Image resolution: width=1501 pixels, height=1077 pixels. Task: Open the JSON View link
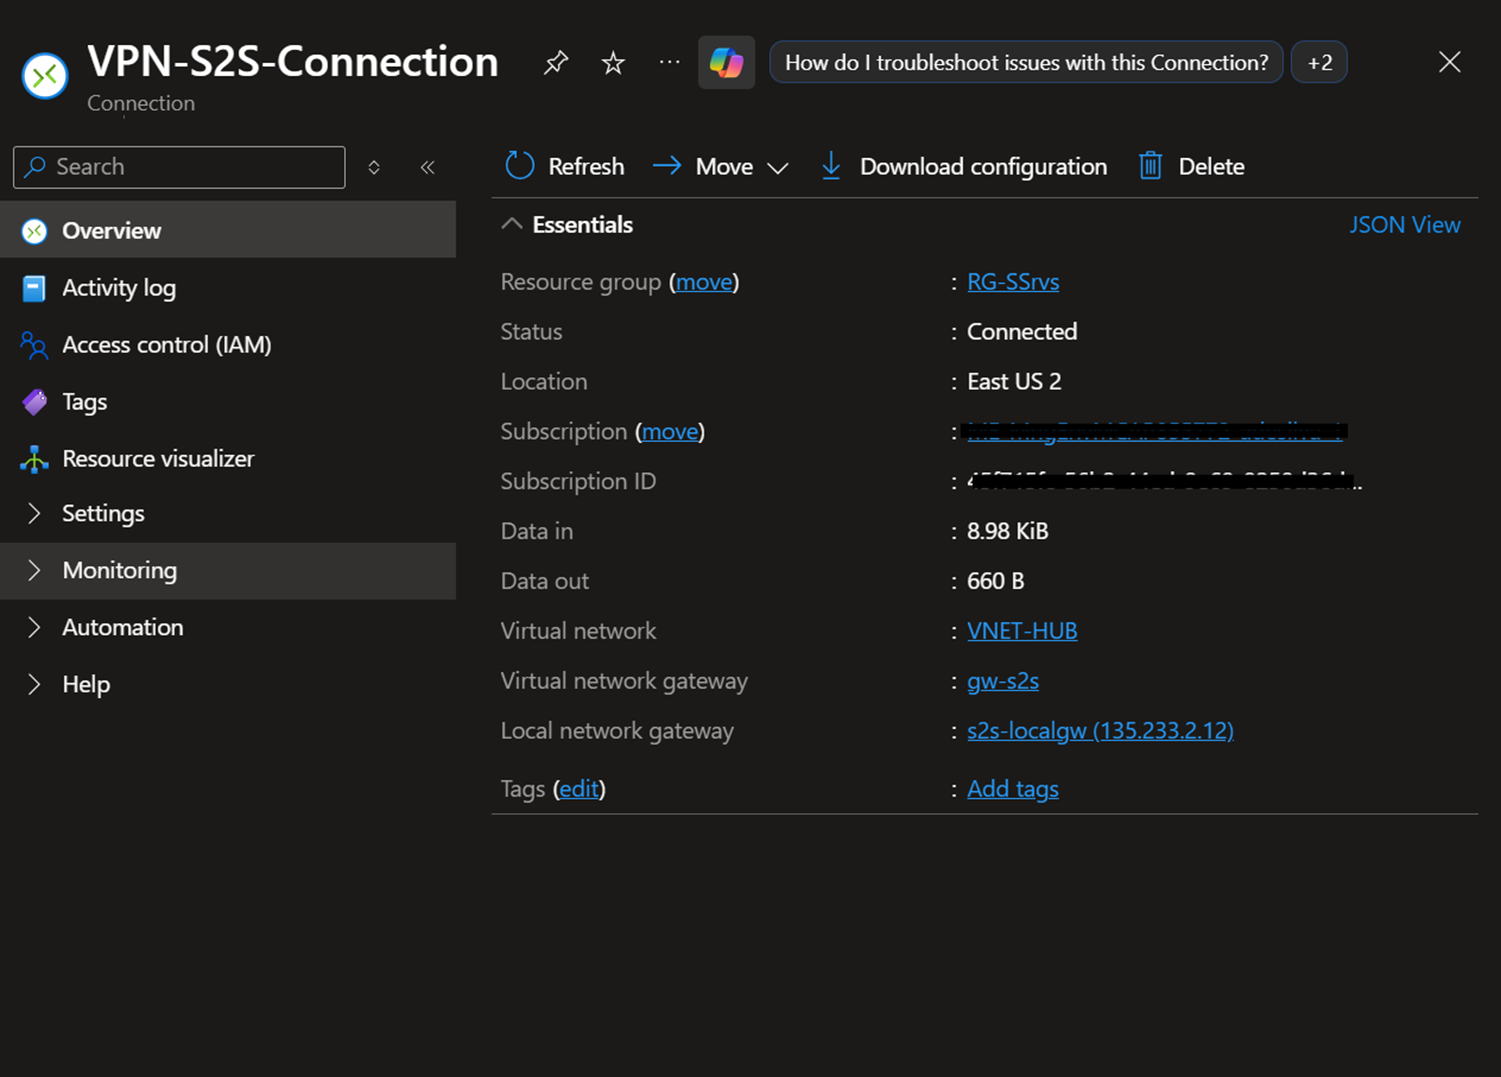click(1404, 225)
